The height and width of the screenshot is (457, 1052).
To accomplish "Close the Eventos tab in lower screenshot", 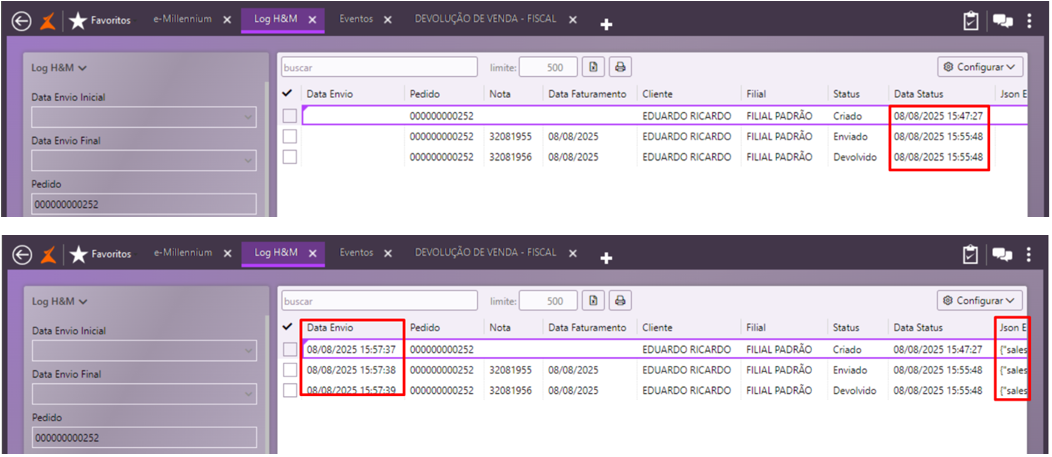I will (x=387, y=254).
